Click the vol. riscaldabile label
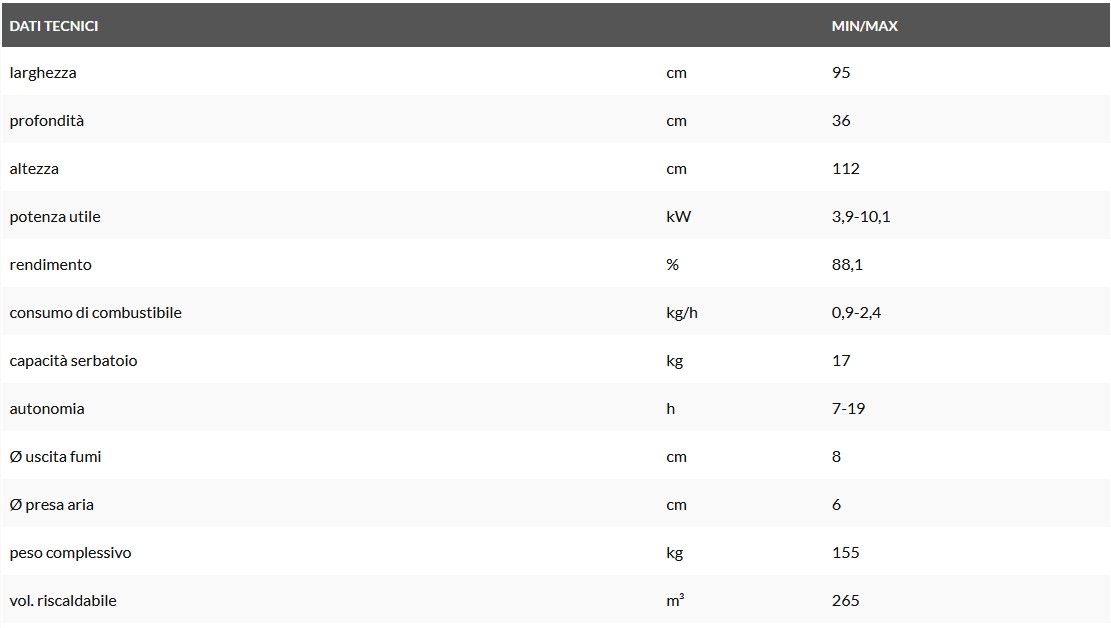This screenshot has width=1111, height=628. click(63, 601)
